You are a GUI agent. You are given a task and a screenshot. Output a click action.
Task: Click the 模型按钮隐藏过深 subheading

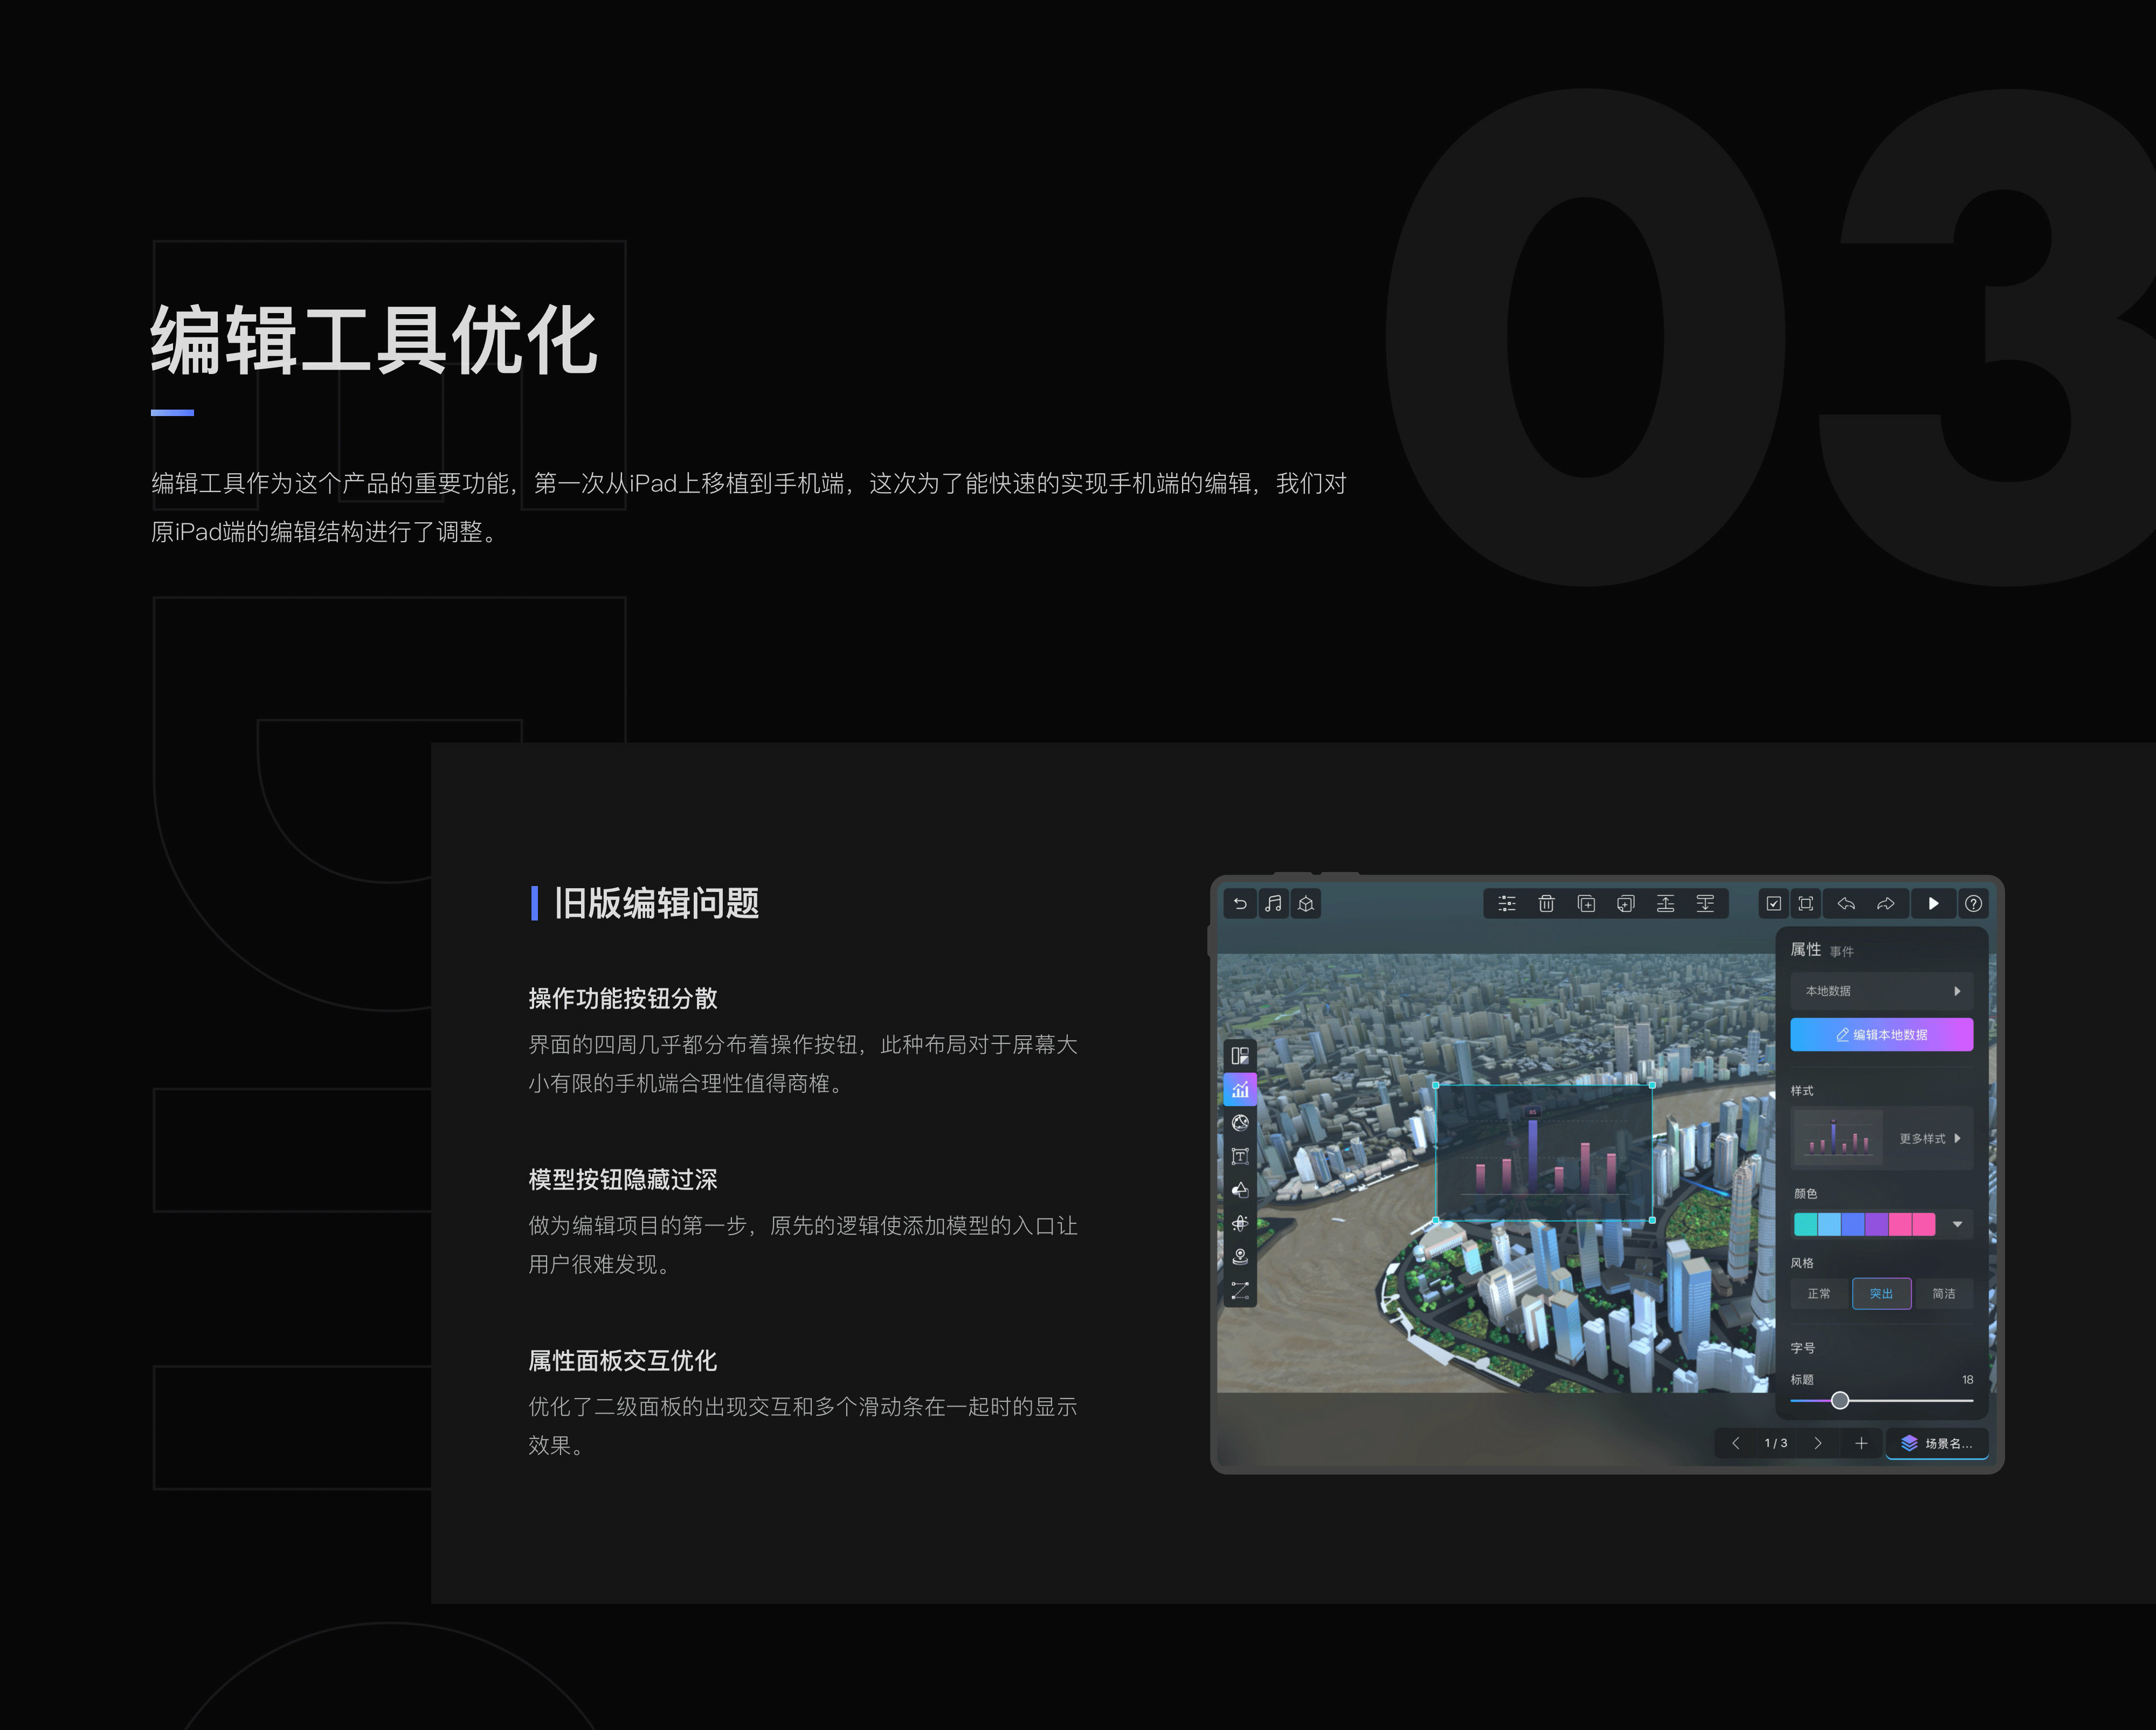623,1179
